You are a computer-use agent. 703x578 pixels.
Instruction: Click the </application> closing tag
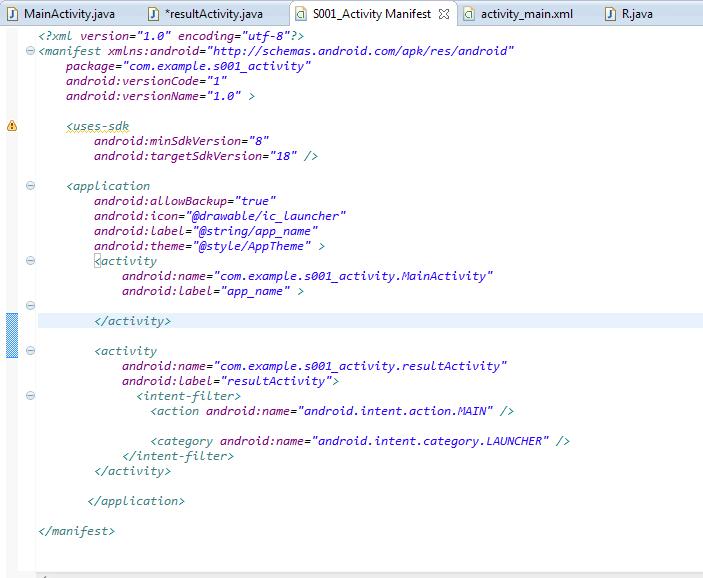click(136, 501)
